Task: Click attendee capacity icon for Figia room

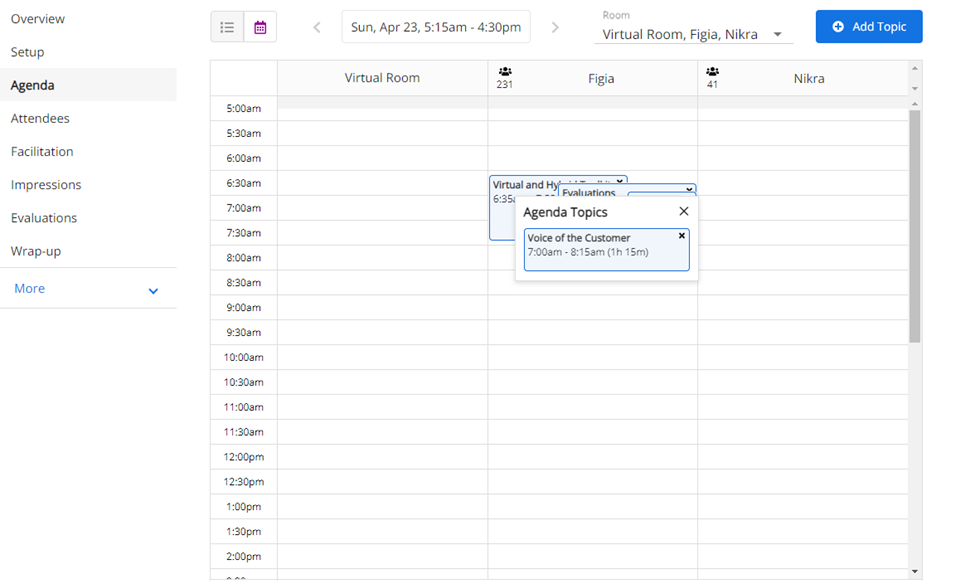Action: coord(504,72)
